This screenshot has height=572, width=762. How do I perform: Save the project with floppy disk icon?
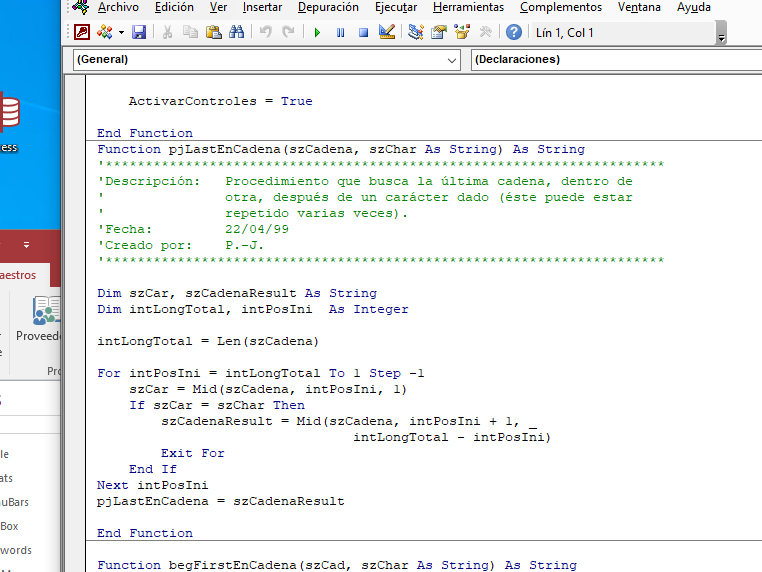tap(139, 33)
